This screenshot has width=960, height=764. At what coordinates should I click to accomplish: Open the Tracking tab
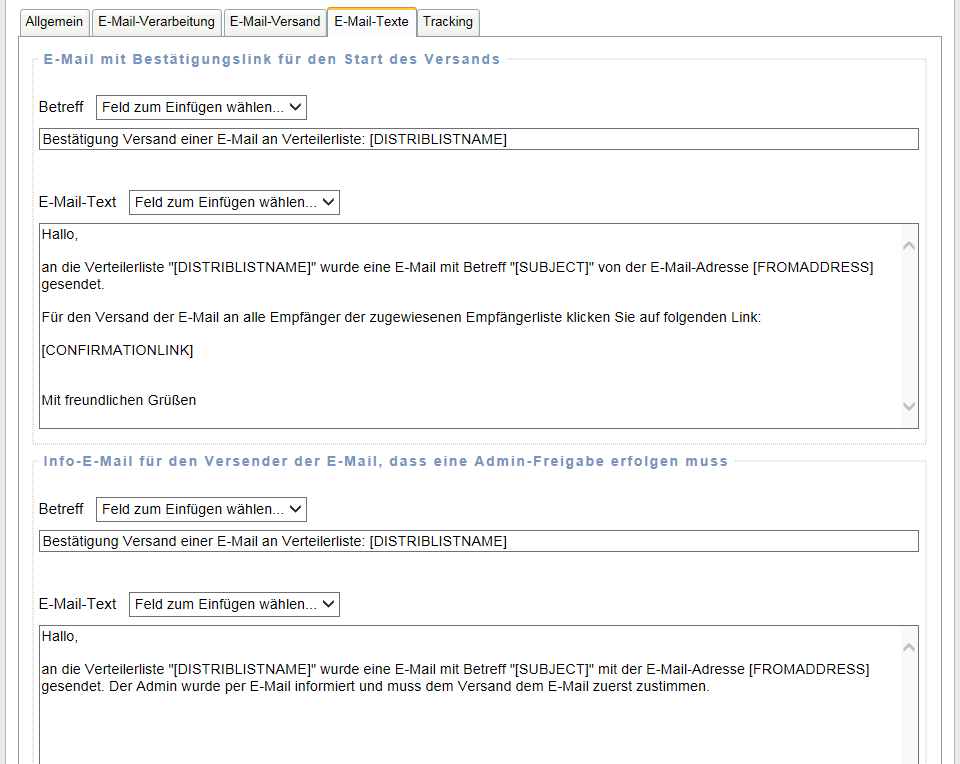(x=448, y=22)
